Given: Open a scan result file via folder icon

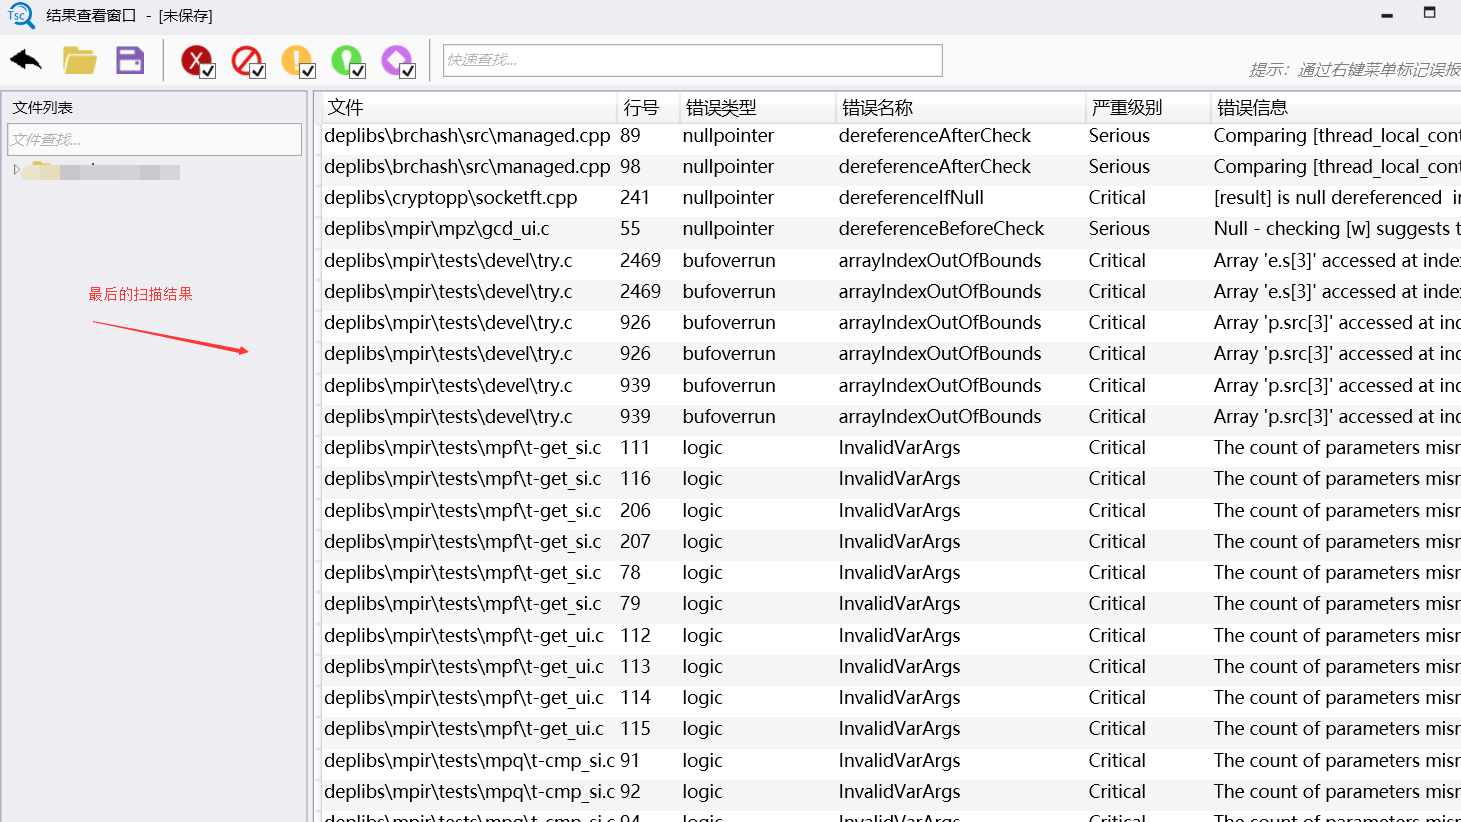Looking at the screenshot, I should tap(79, 60).
